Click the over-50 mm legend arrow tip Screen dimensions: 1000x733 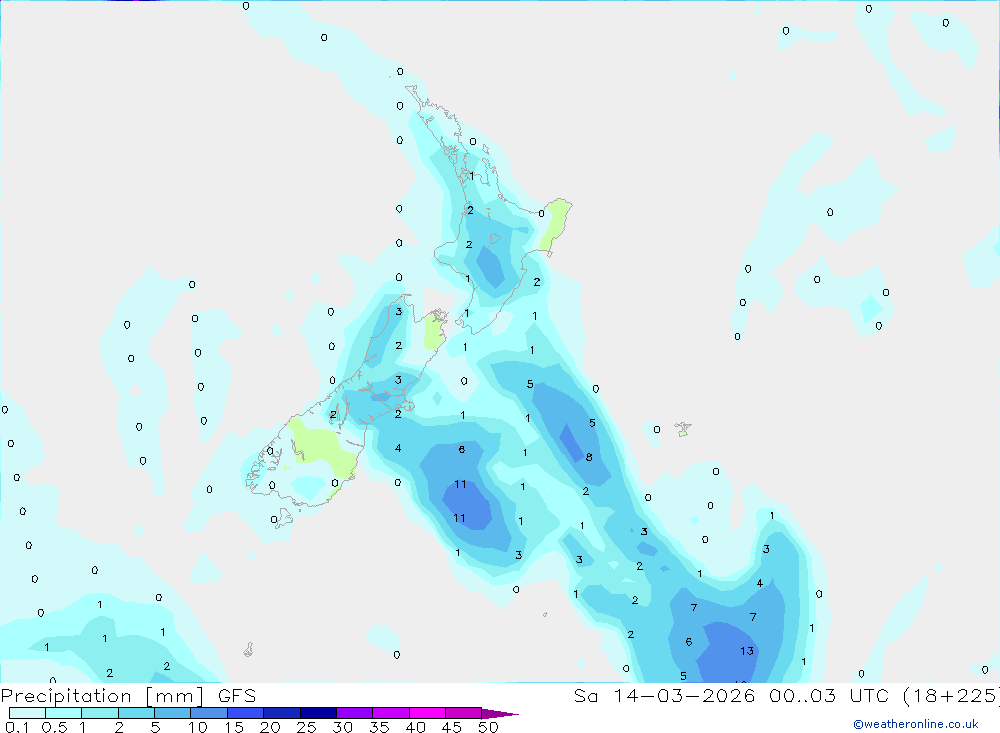pyautogui.click(x=500, y=714)
